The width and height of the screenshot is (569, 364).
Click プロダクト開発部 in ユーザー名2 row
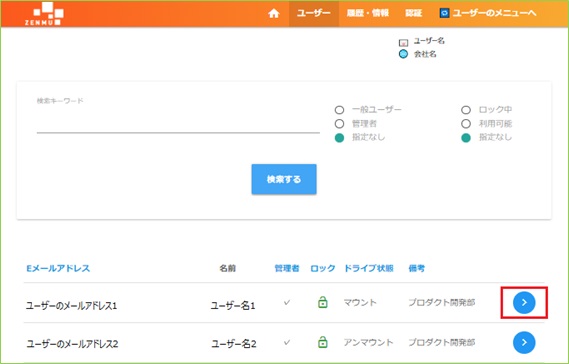[442, 342]
